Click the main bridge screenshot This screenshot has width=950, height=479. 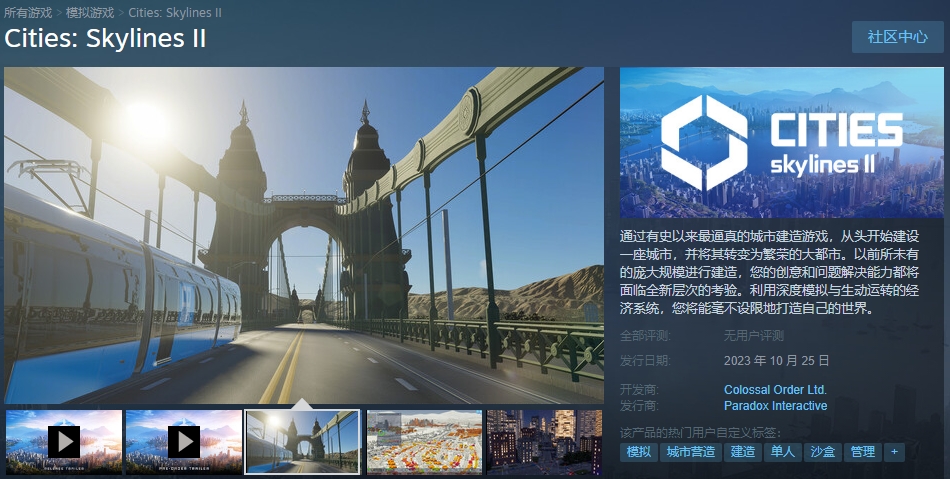304,235
